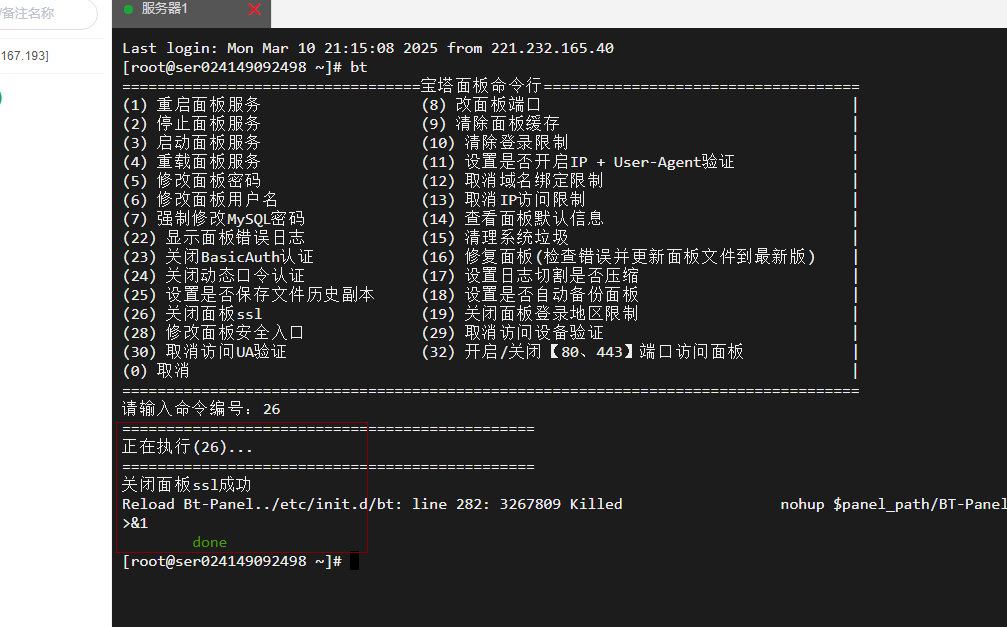Screen dimensions: 1007x627
Task: Click option (7) 强制修改MySQL密码 text
Action: tap(213, 218)
